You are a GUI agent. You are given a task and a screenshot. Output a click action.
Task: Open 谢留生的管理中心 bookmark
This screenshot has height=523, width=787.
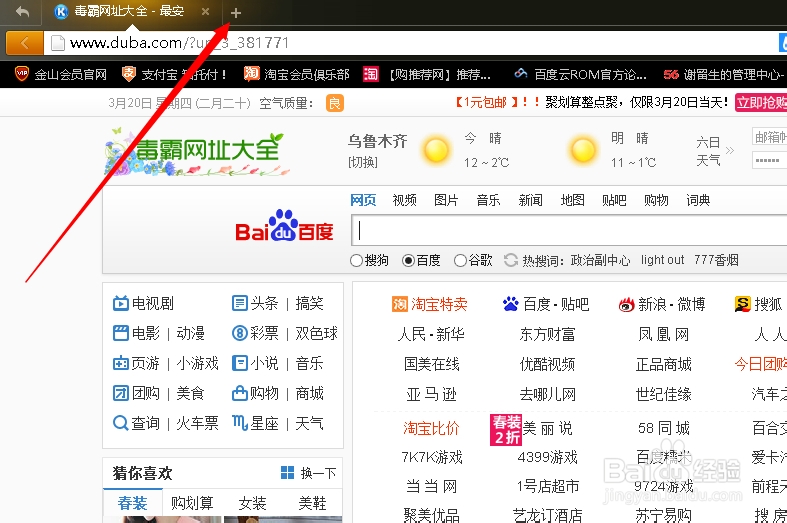coord(724,75)
